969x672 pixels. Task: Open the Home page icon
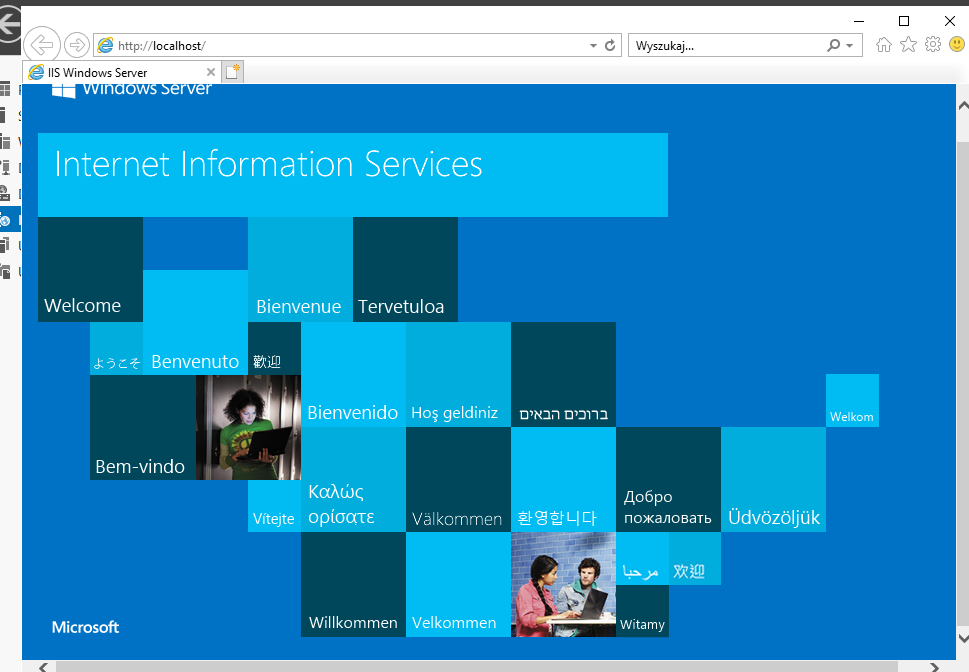pos(884,45)
